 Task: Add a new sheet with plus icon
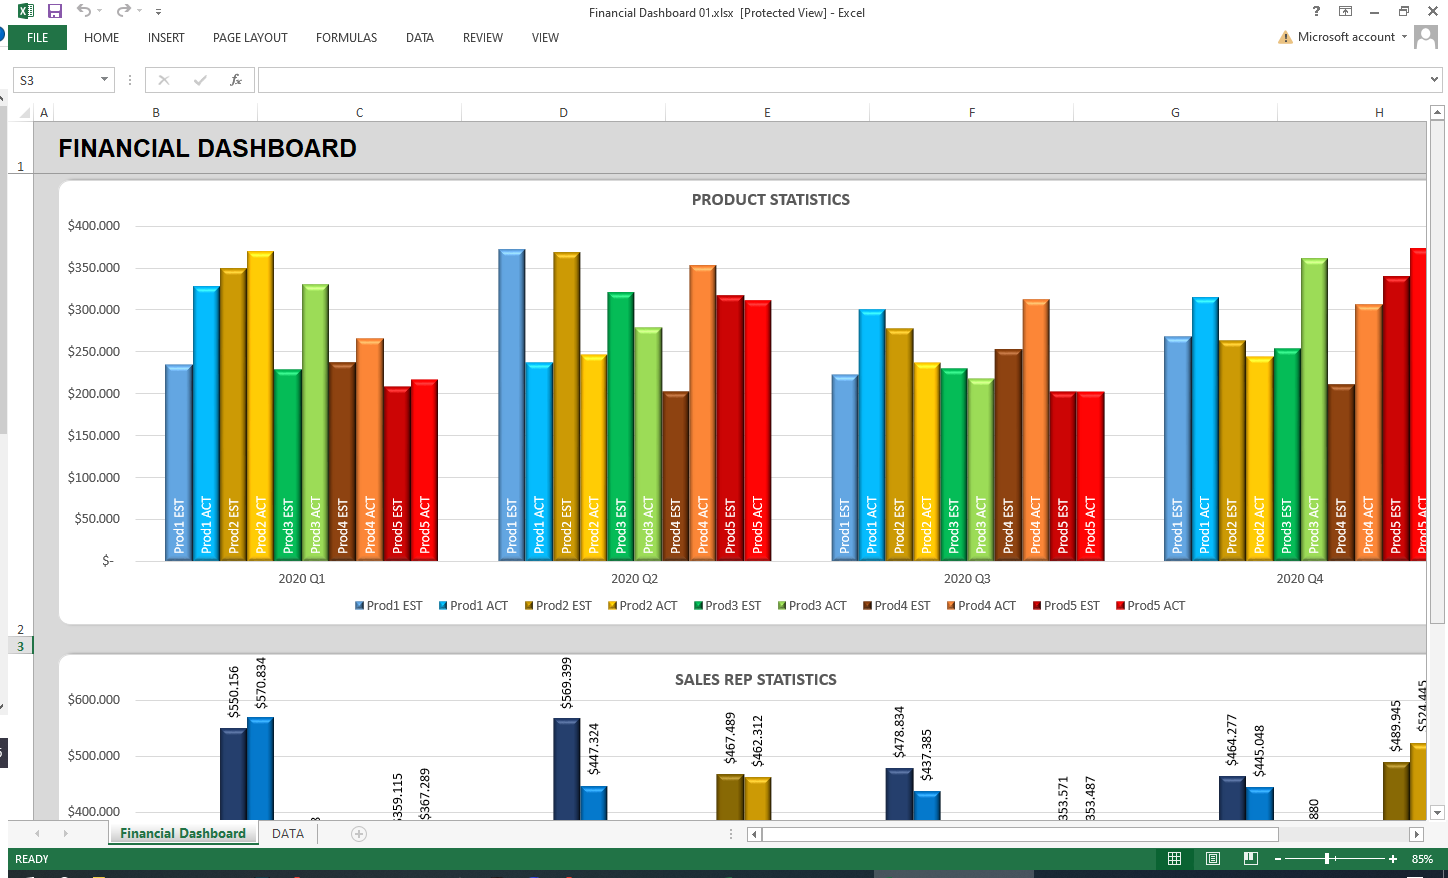tap(359, 834)
